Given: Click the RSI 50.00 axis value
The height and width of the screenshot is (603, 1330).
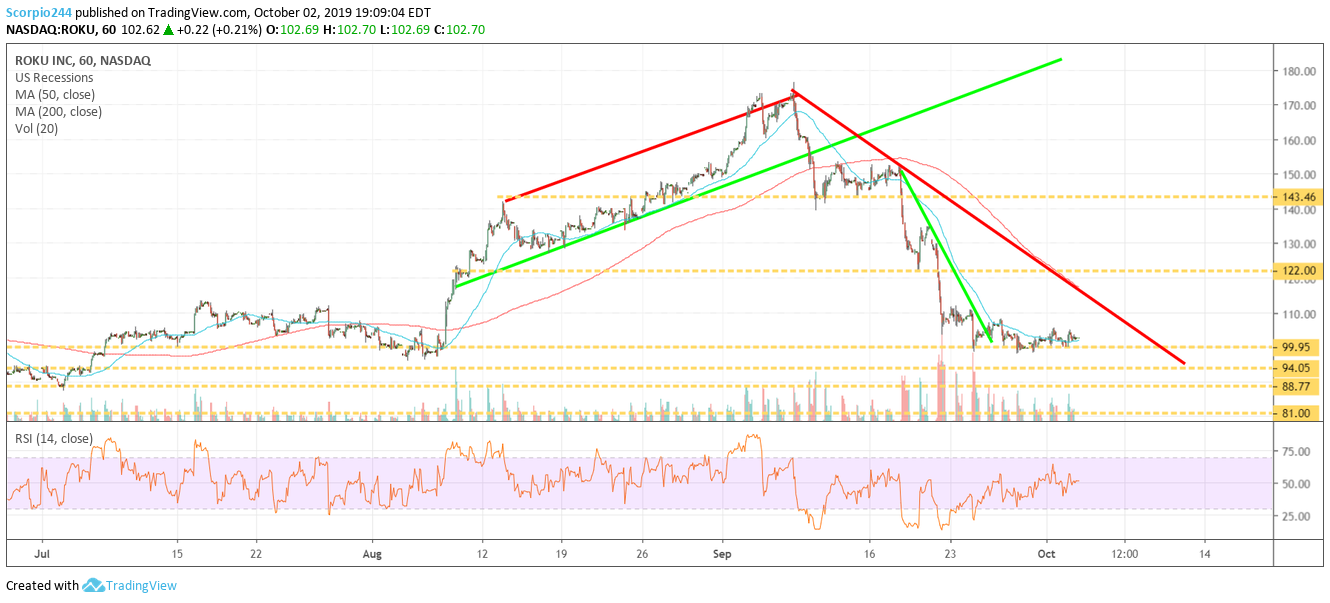Looking at the screenshot, I should (1296, 484).
